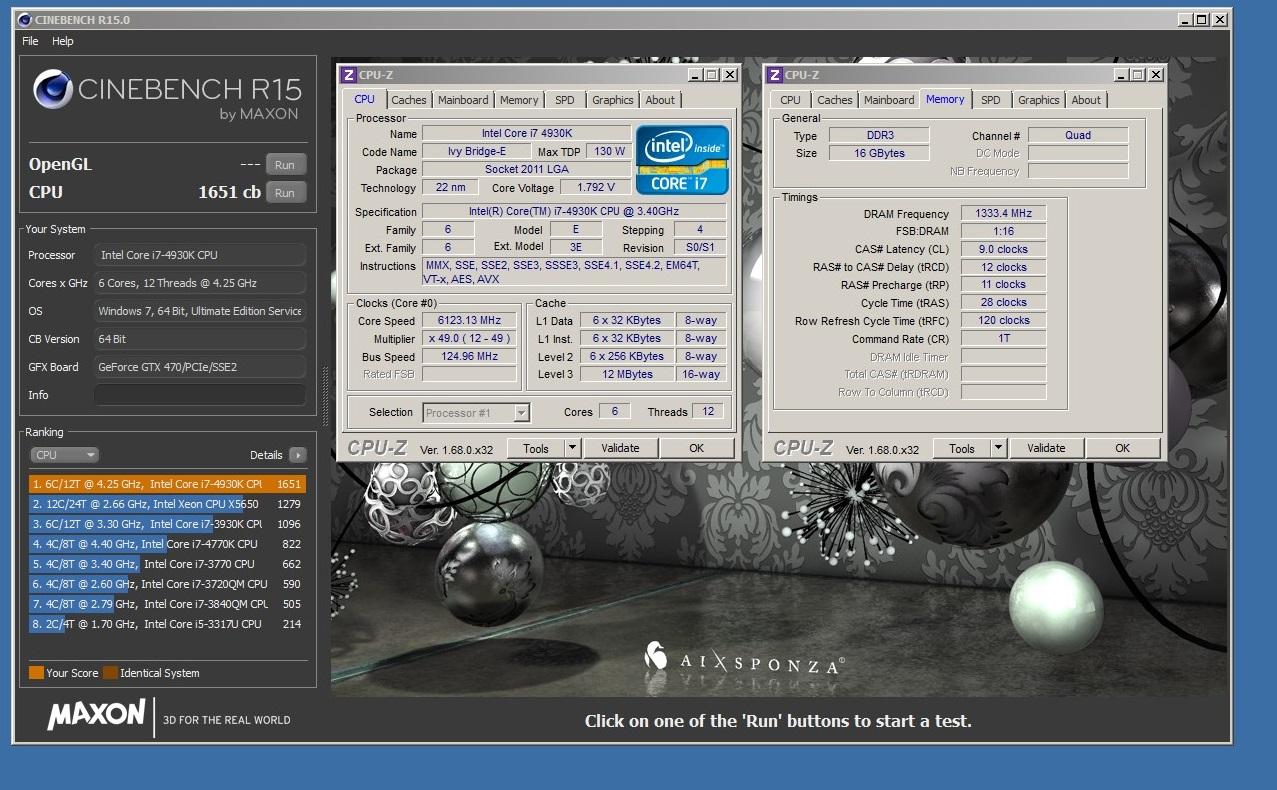The image size is (1277, 790).
Task: Select ranking entry Intel Core i7-3930K
Action: [x=167, y=524]
